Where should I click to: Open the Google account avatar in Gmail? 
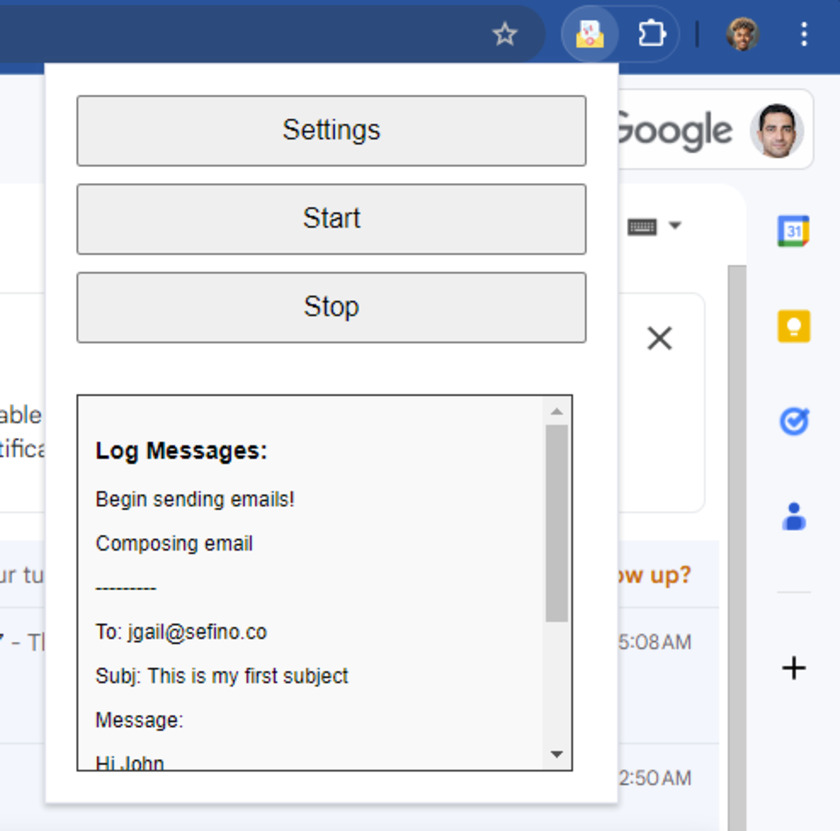click(776, 131)
